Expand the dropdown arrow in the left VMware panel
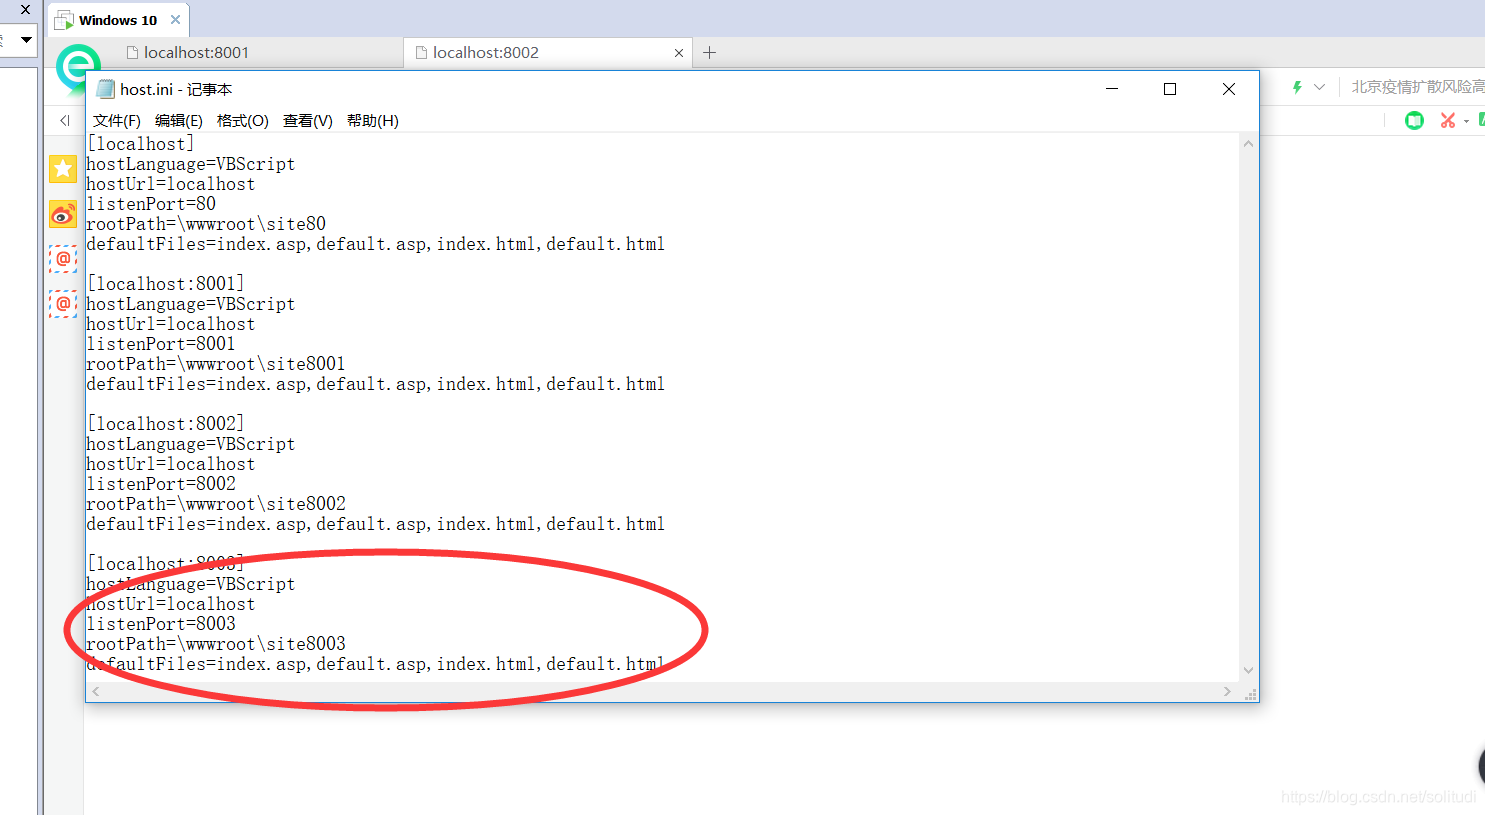Image resolution: width=1485 pixels, height=815 pixels. tap(27, 40)
